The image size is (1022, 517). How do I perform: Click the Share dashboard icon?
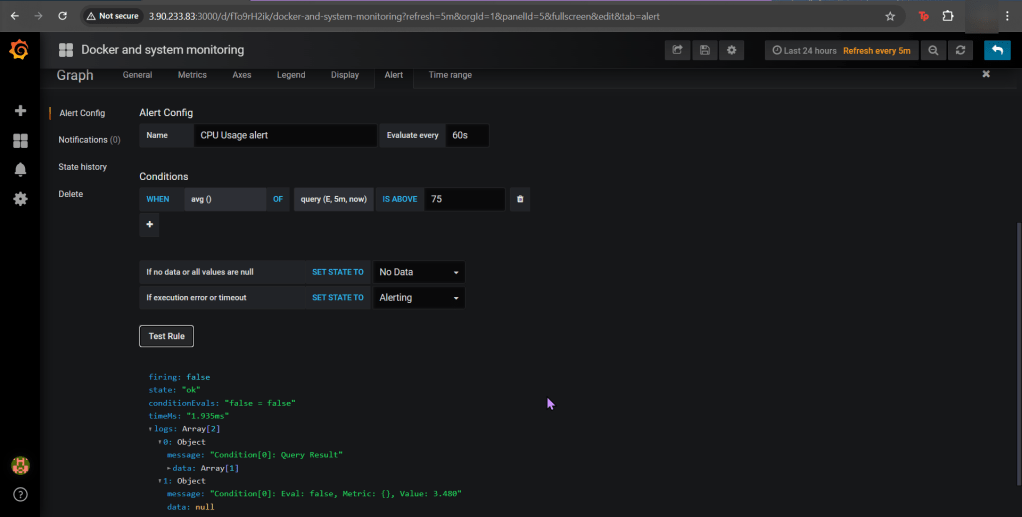677,50
